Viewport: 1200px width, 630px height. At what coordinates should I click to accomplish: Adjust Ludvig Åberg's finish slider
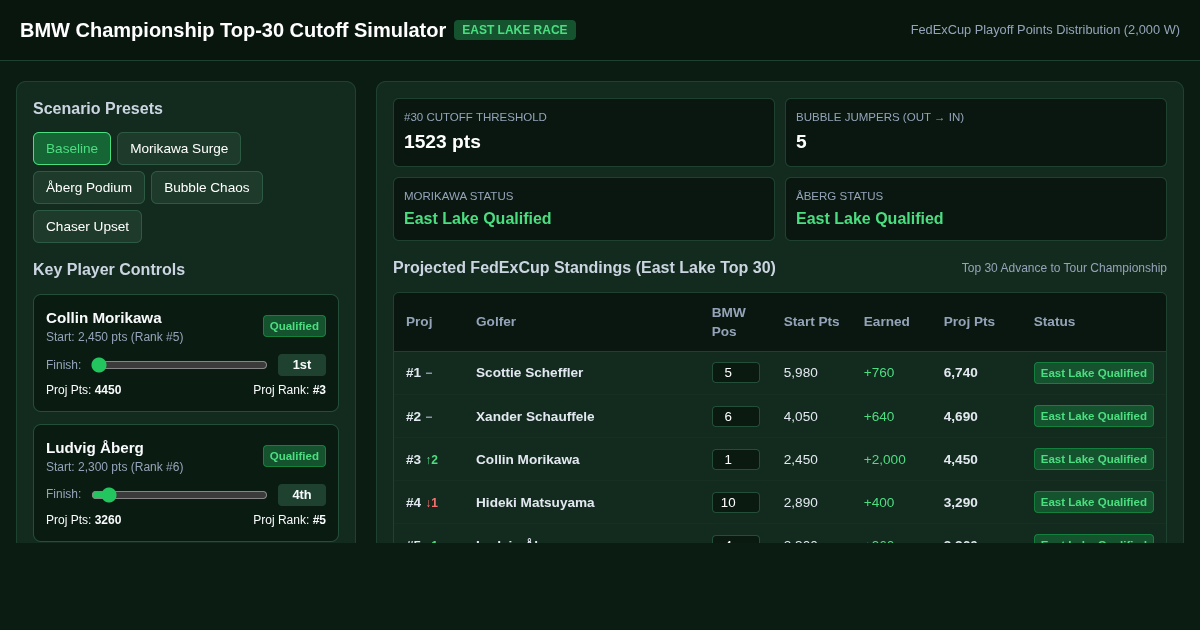click(180, 495)
